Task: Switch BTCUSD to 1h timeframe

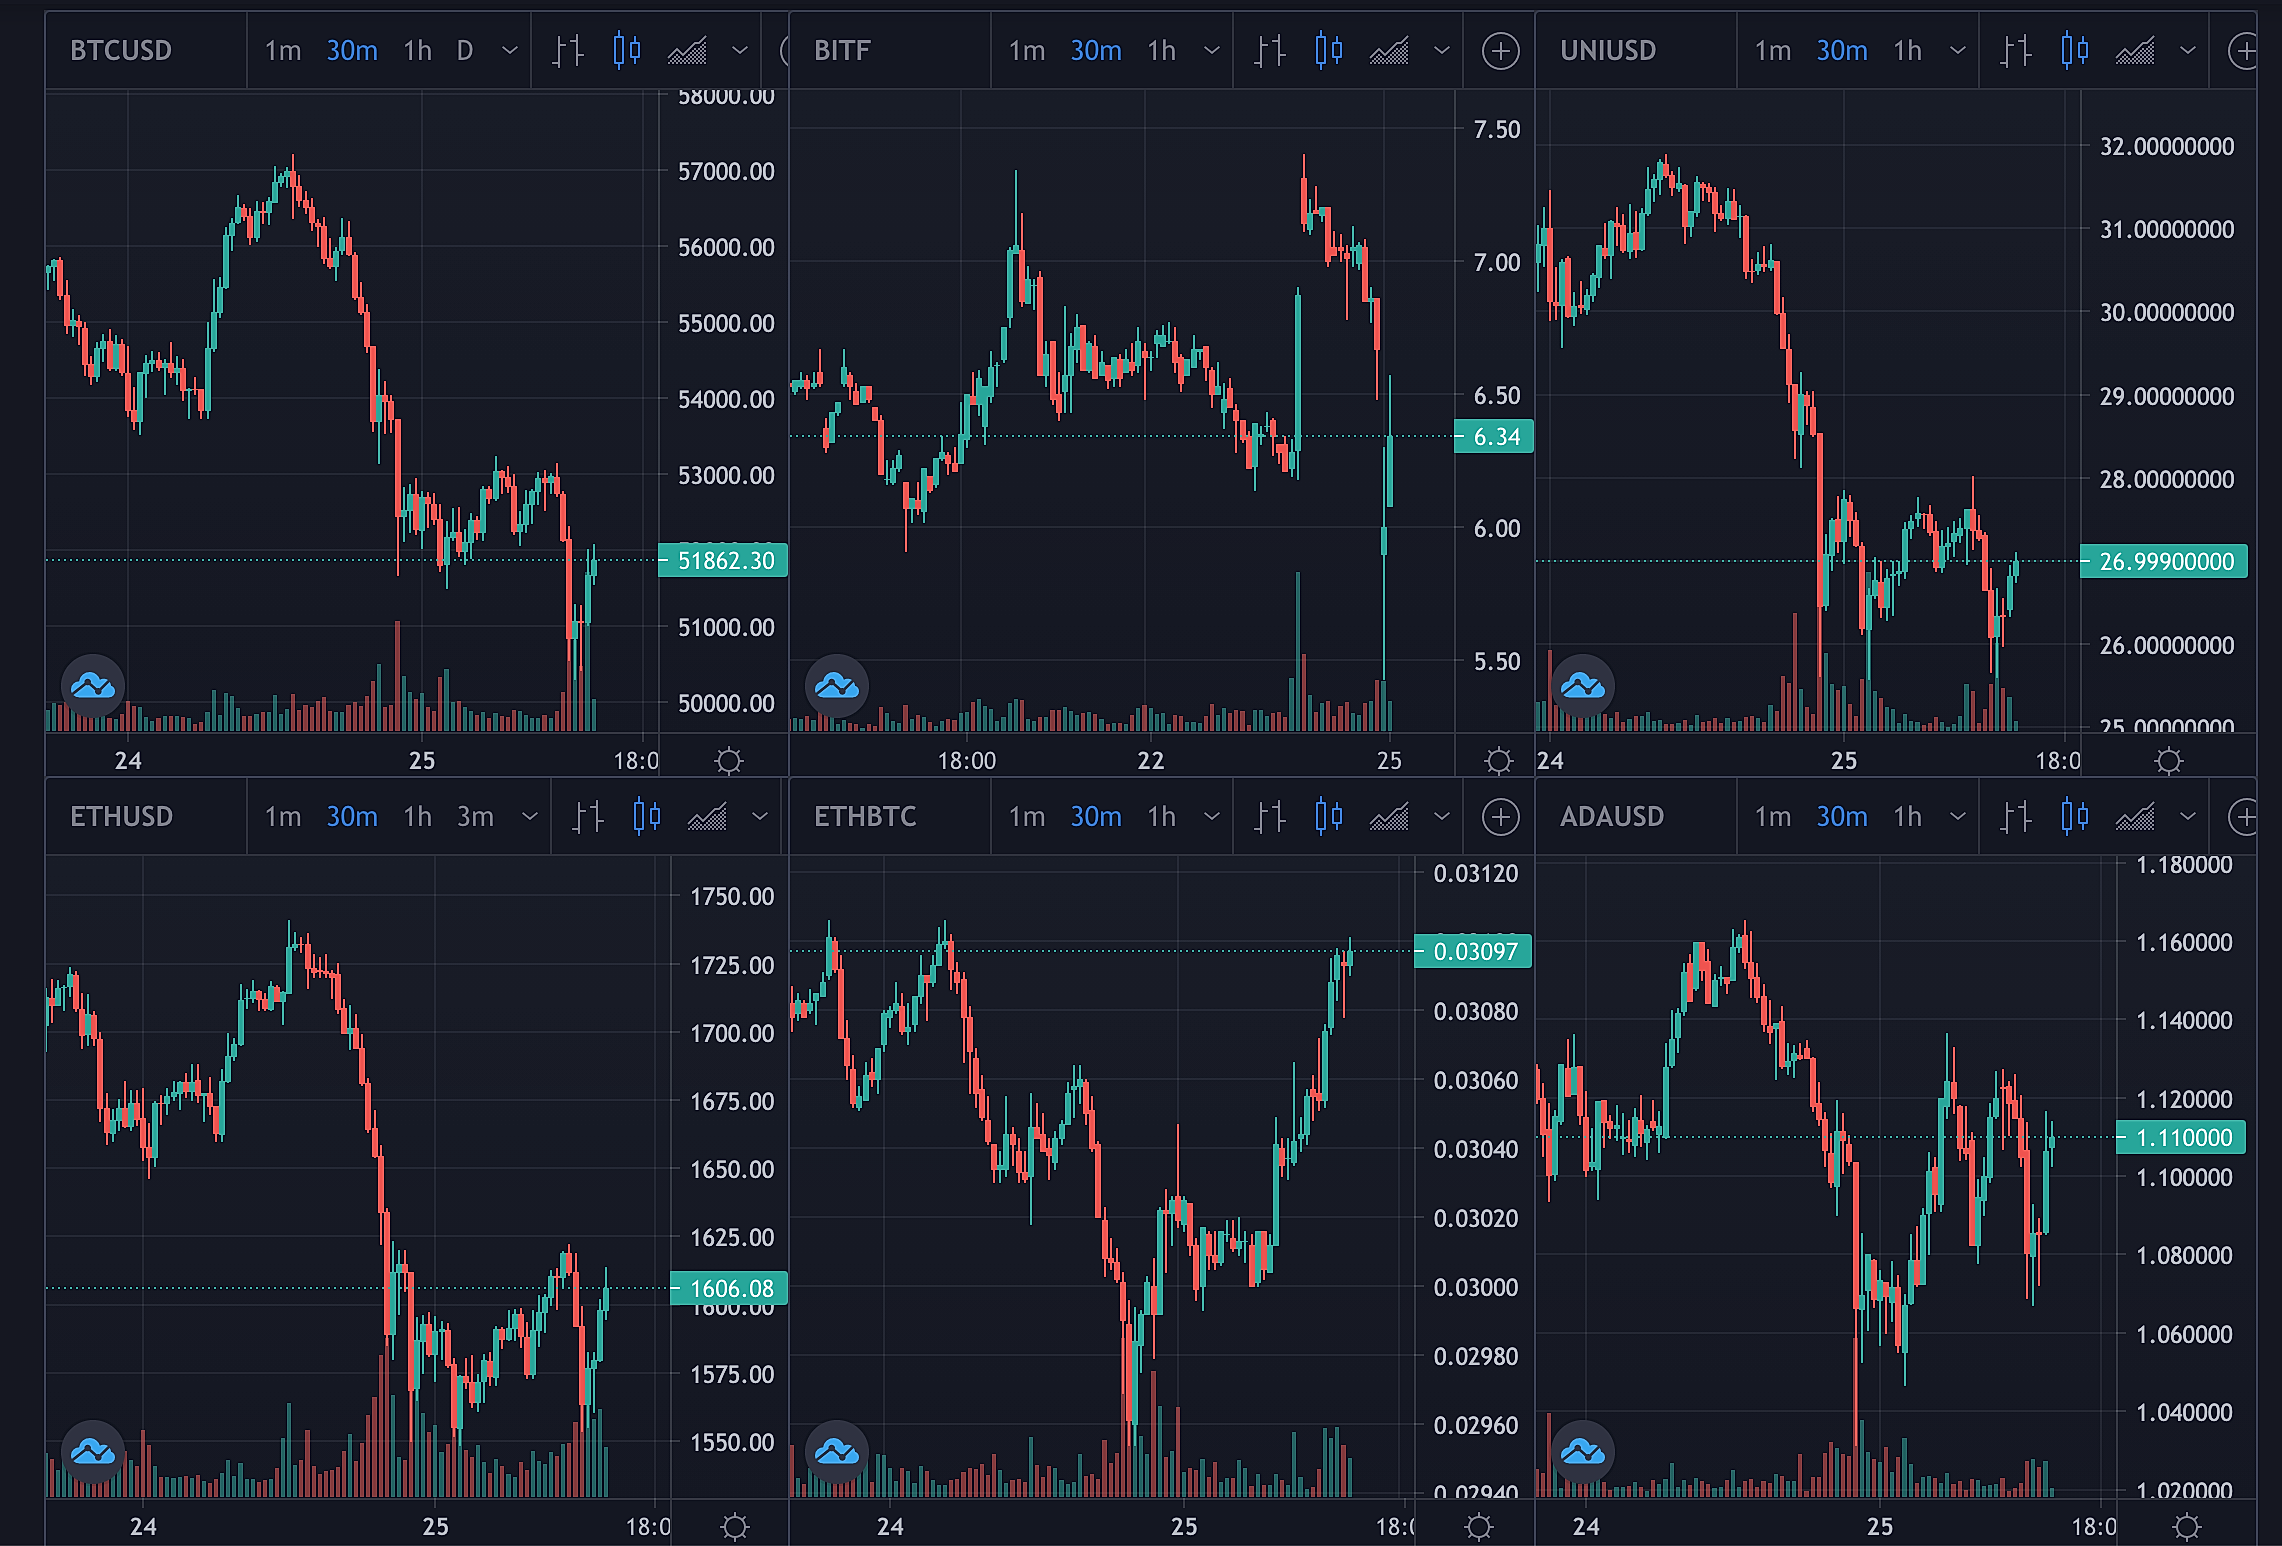Action: (417, 50)
